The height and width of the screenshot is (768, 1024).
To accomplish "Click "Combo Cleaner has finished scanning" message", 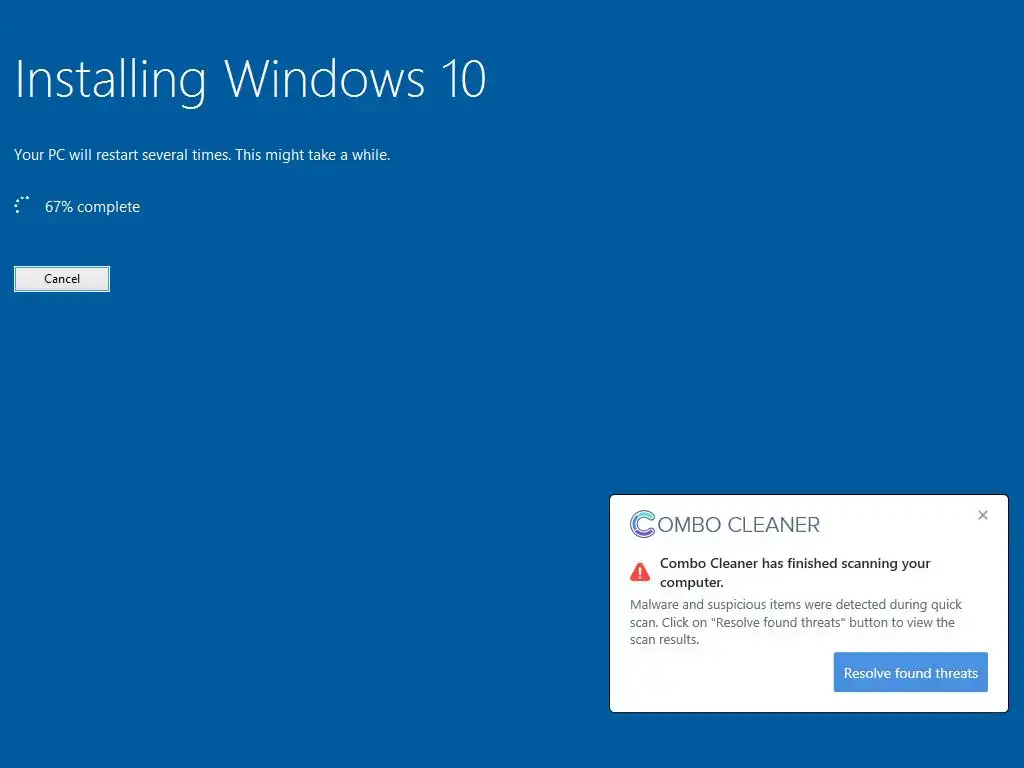I will pos(795,572).
